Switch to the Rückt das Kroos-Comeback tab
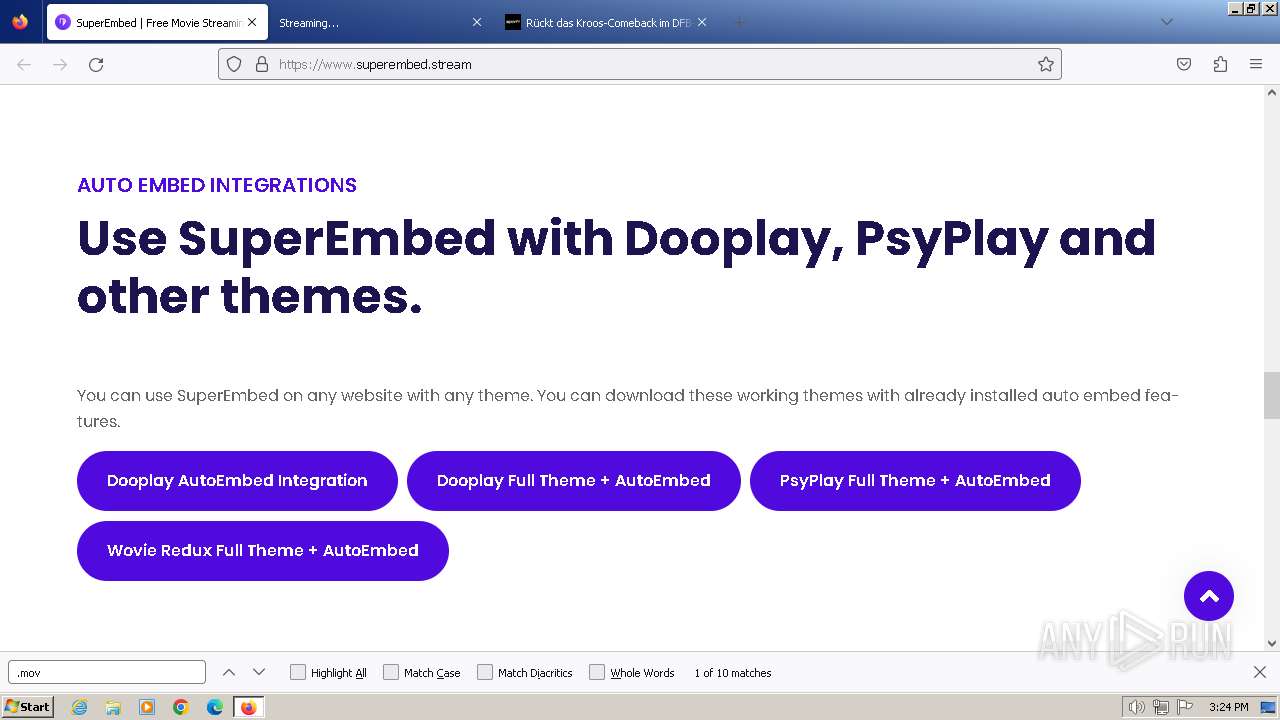Image resolution: width=1280 pixels, height=720 pixels. pyautogui.click(x=606, y=22)
